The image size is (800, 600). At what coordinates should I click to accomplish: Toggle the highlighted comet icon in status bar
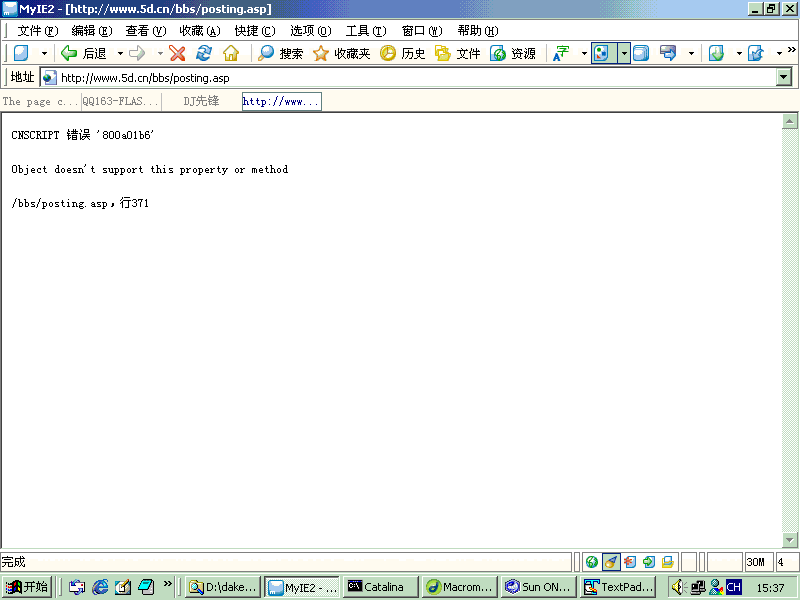click(611, 562)
